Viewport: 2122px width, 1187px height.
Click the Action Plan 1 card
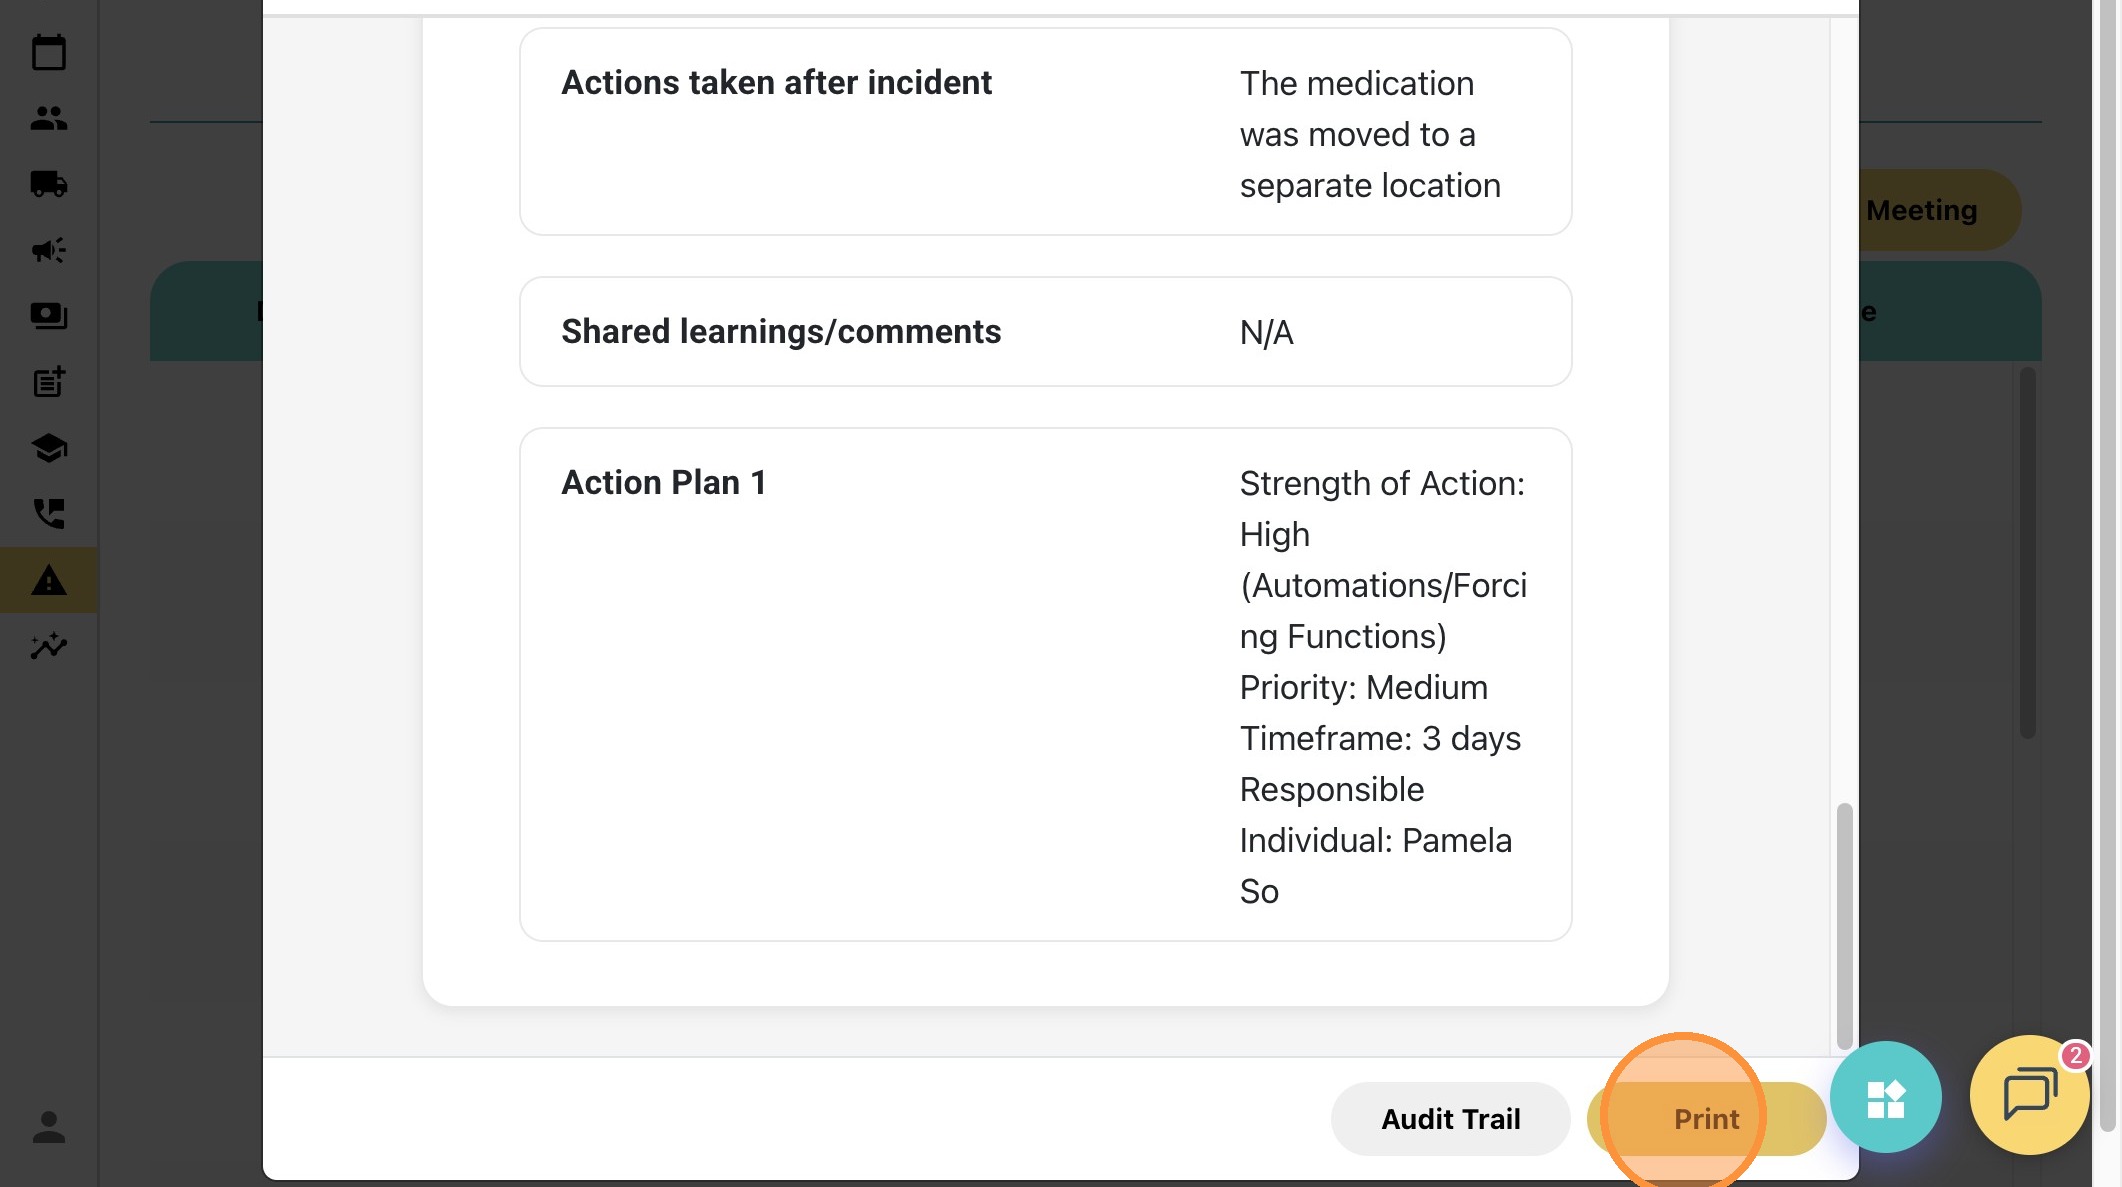point(1045,684)
